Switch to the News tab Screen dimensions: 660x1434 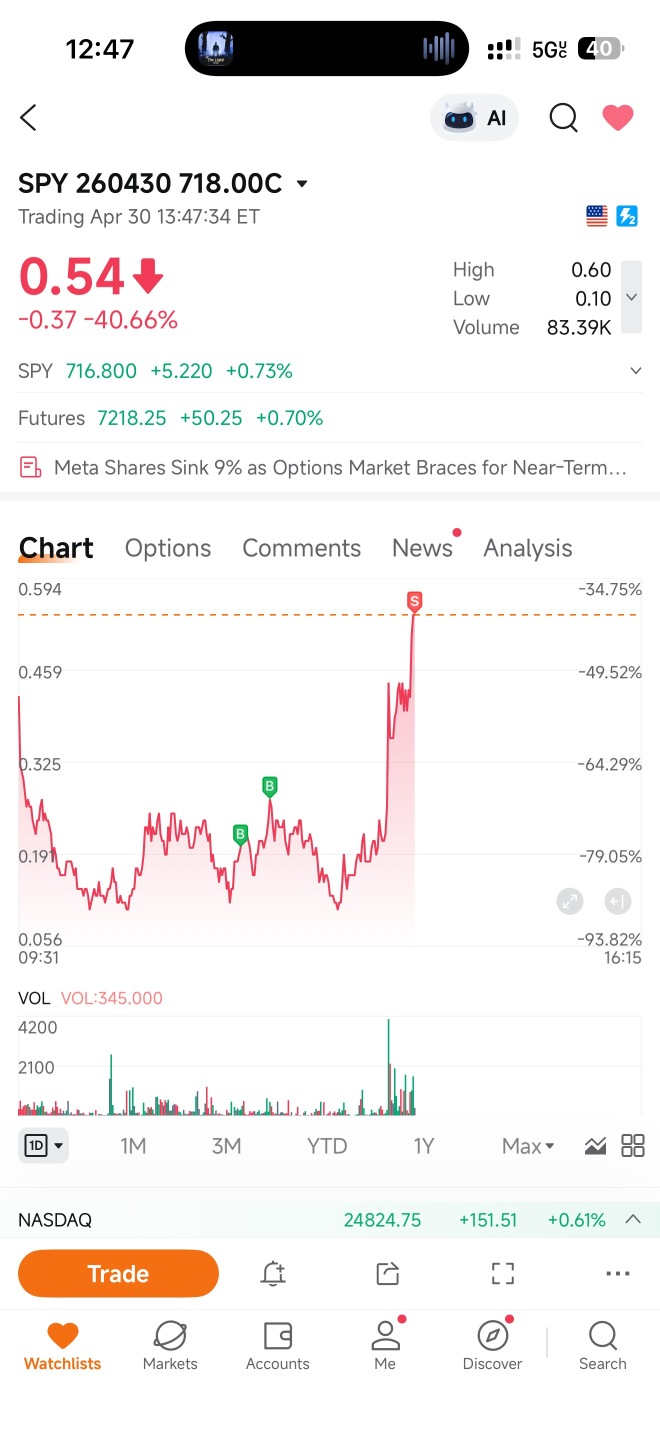[423, 548]
